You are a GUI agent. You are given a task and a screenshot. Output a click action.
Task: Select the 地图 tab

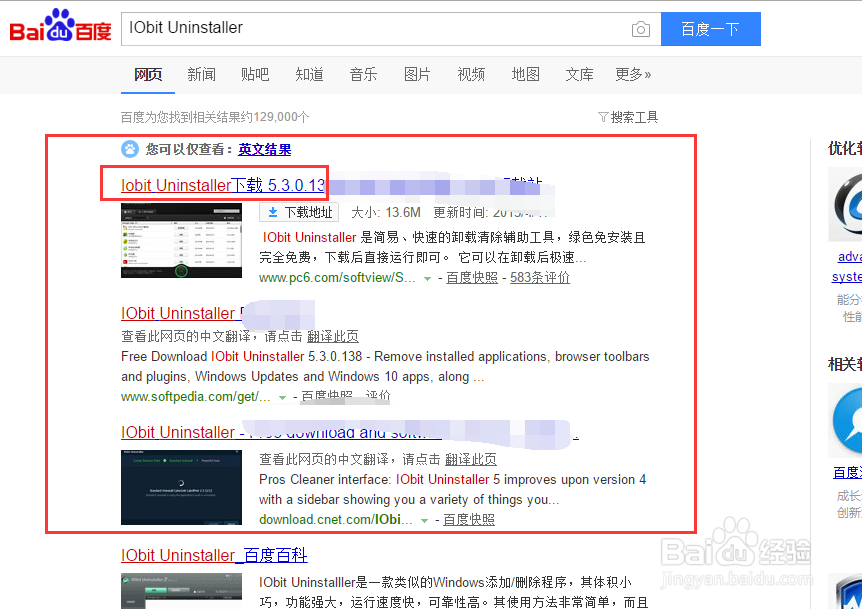point(526,74)
